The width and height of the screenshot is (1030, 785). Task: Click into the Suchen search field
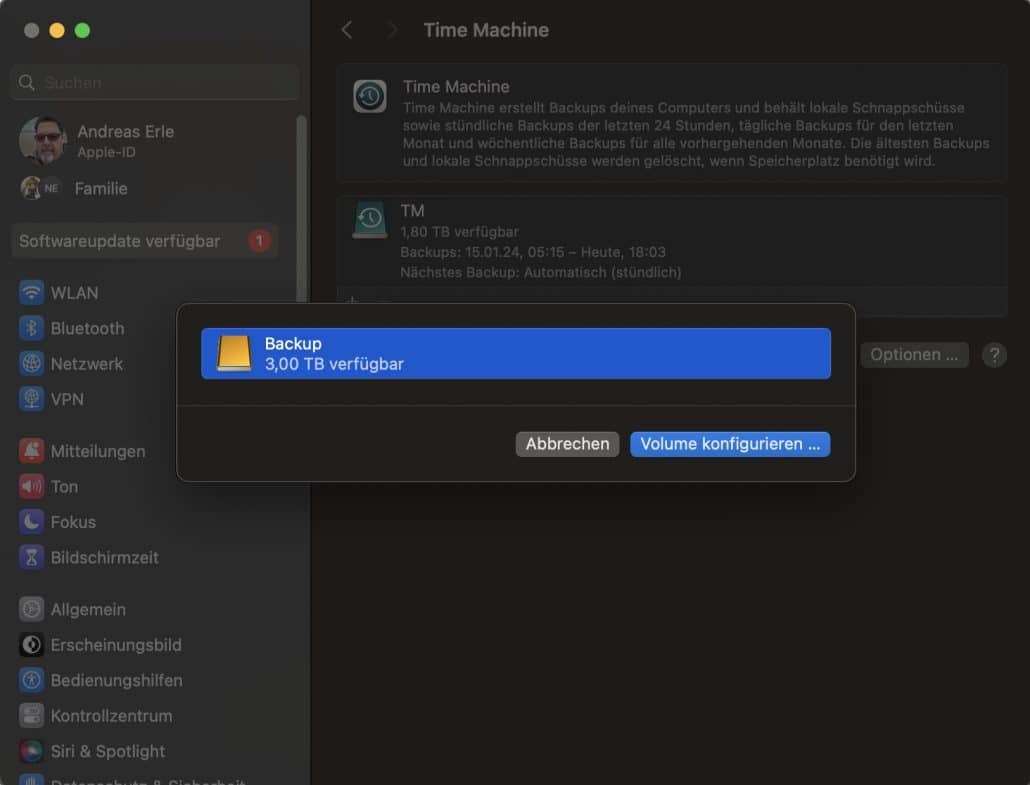[155, 83]
